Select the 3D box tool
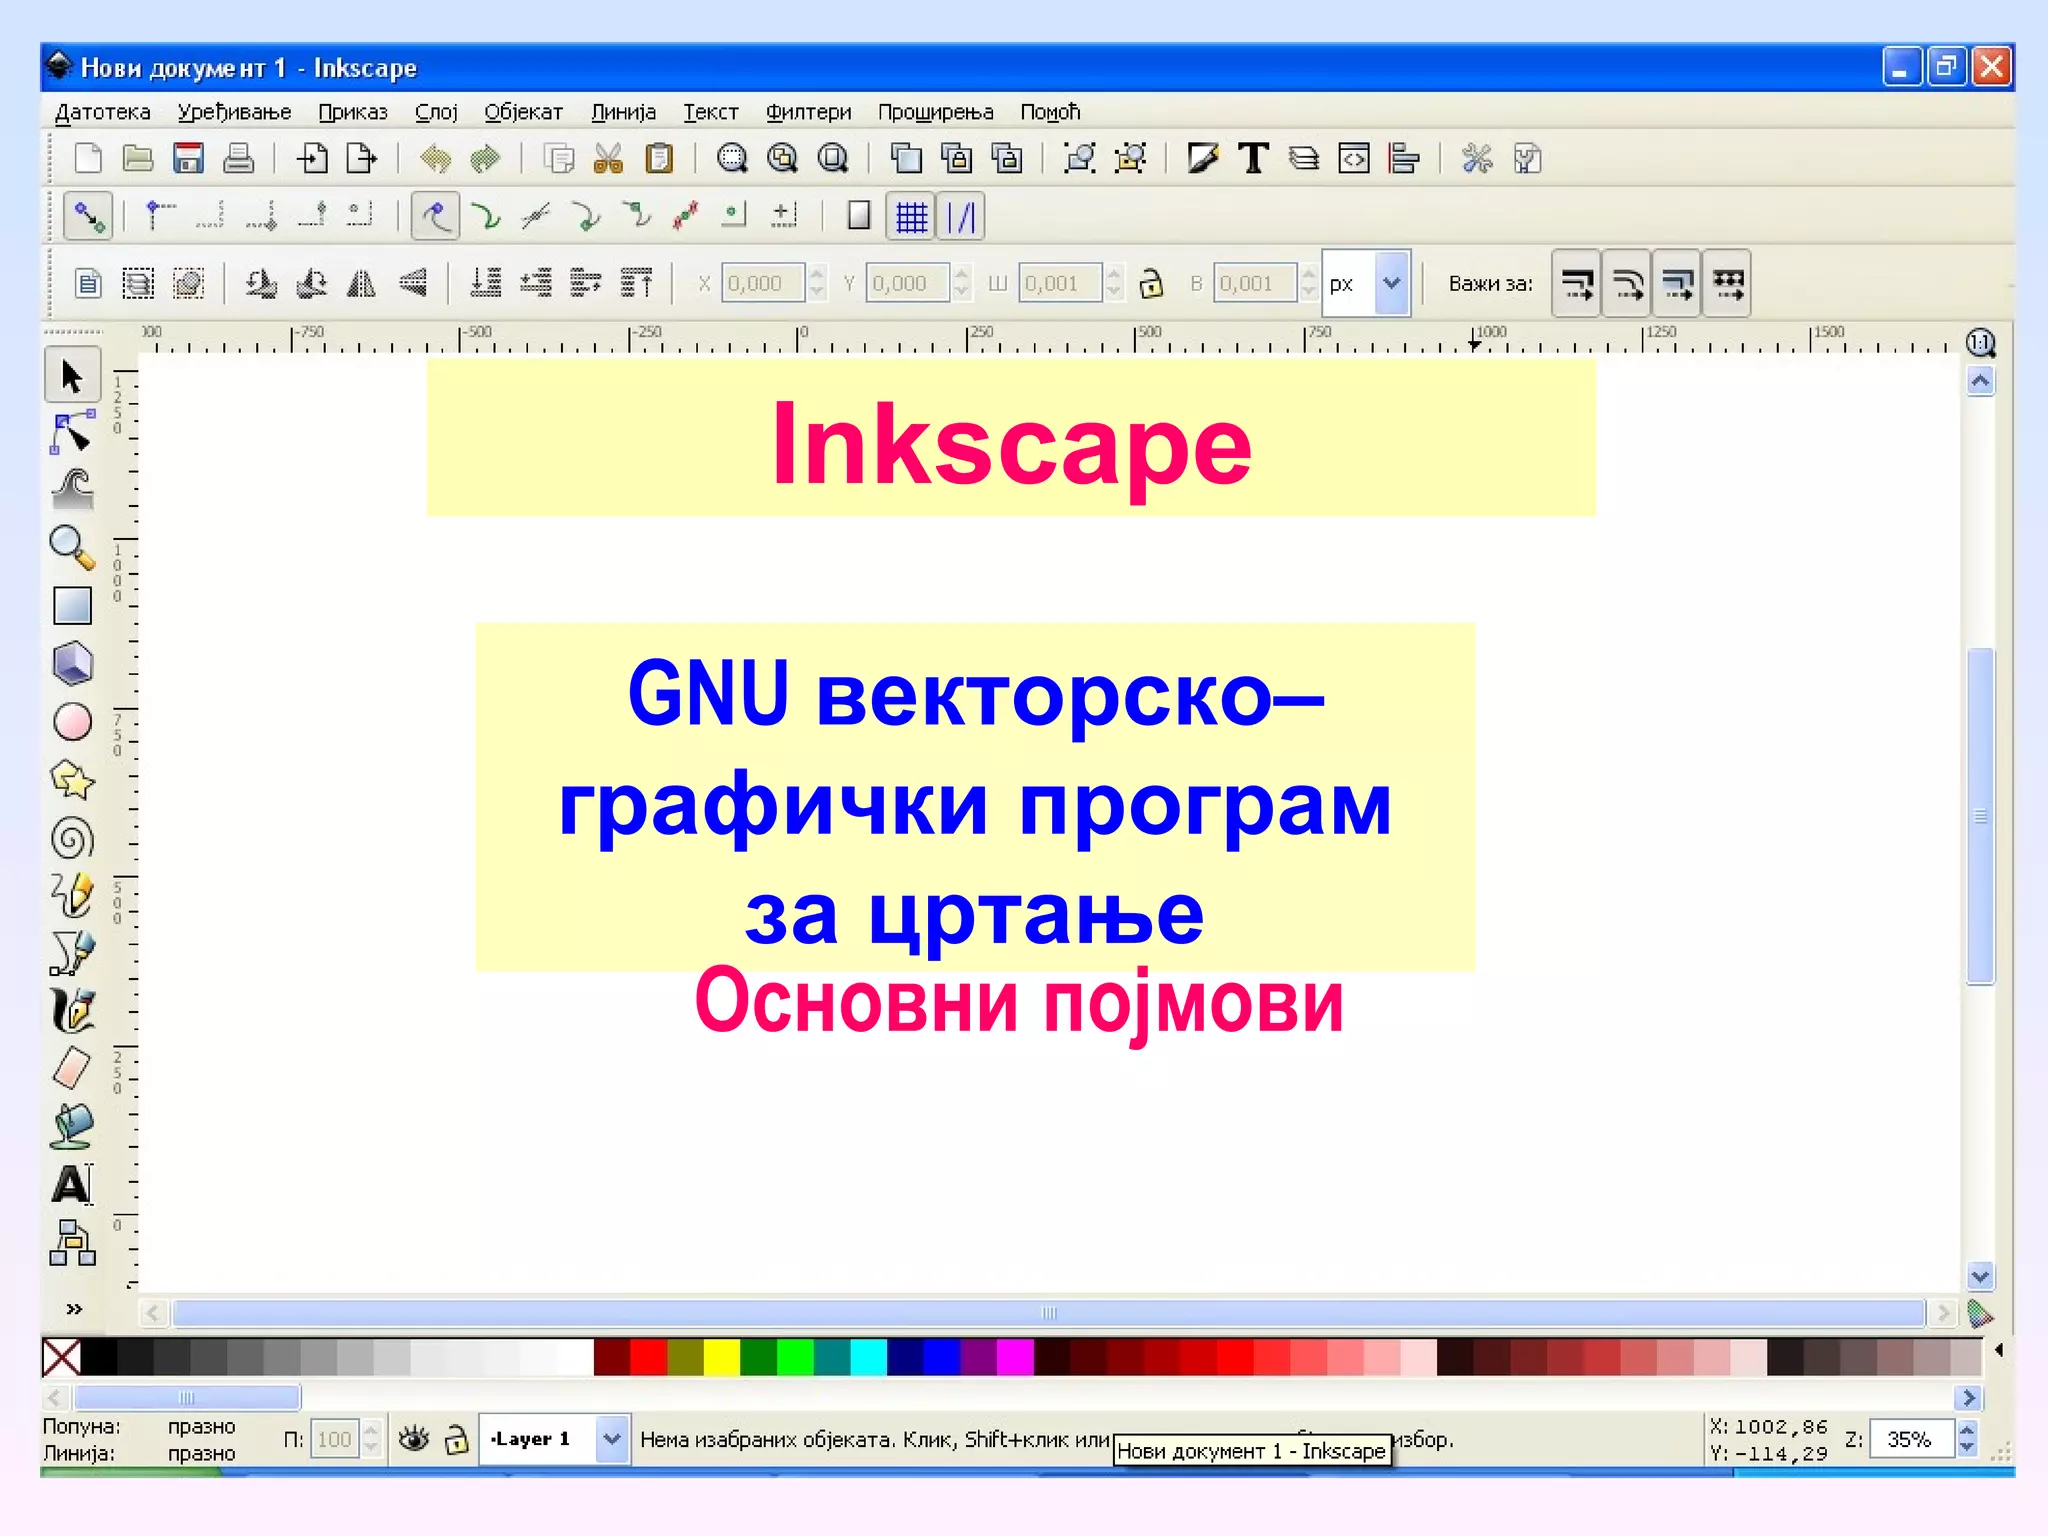 [72, 663]
